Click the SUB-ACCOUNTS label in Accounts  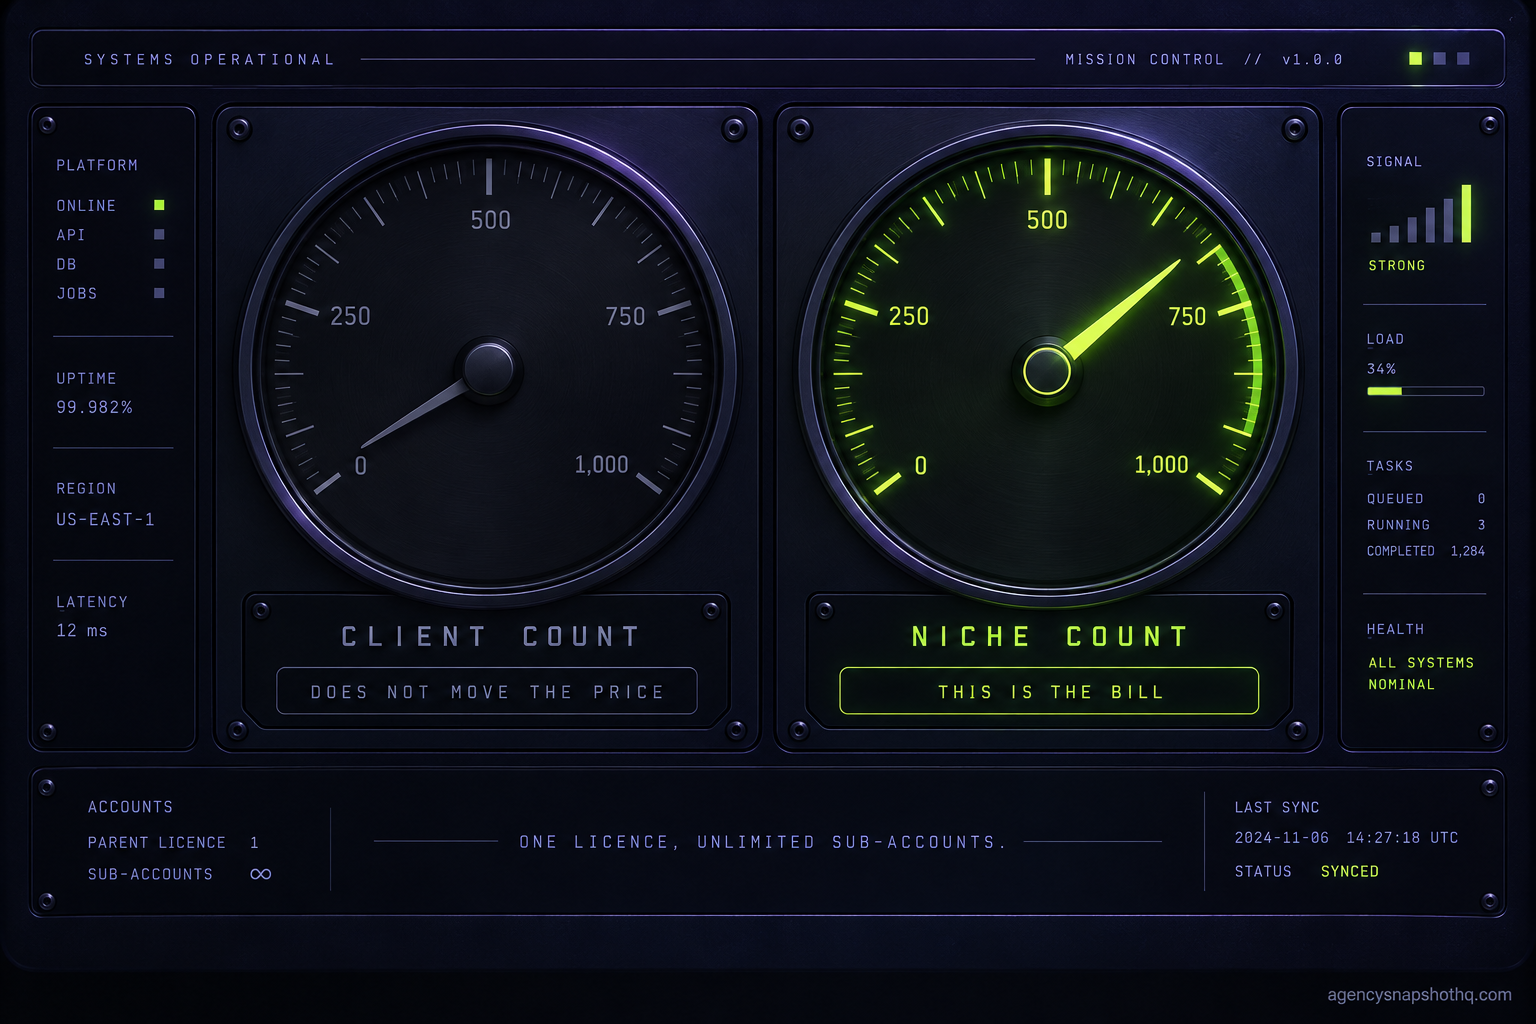150,874
